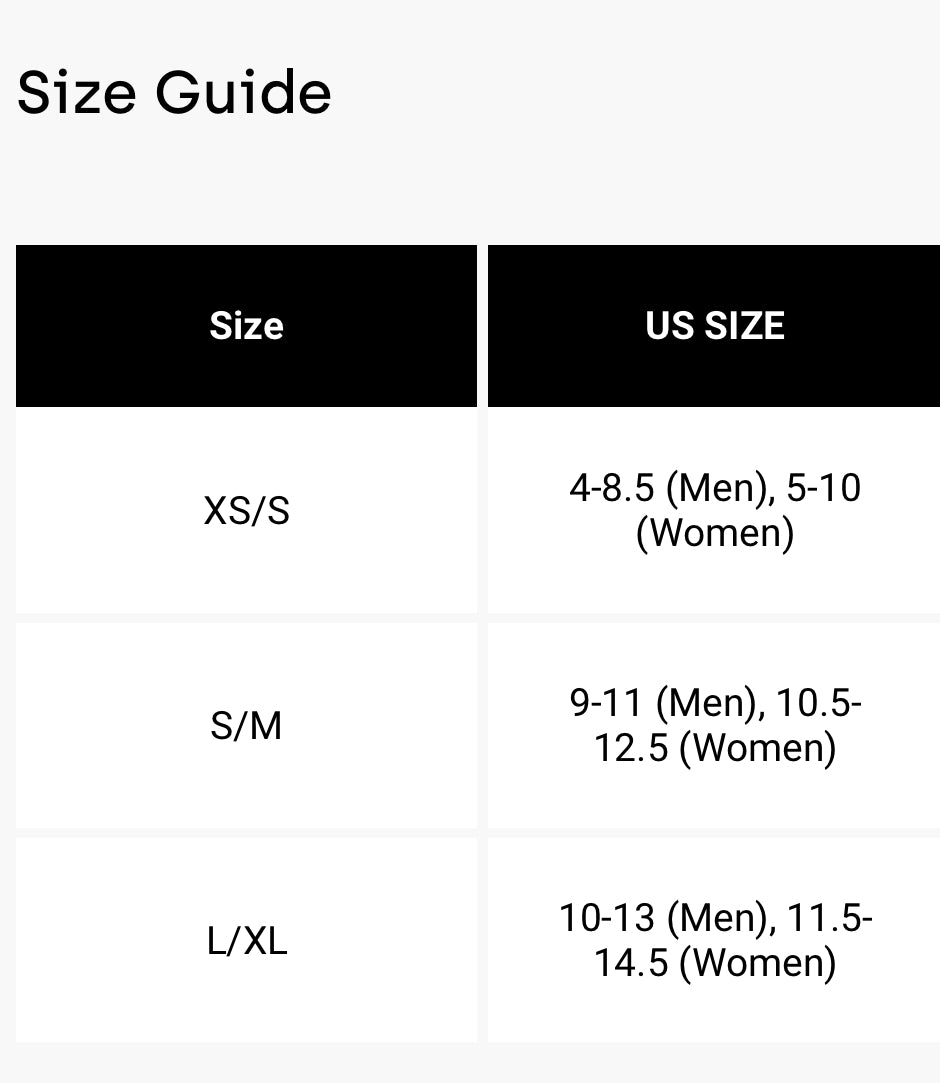
Task: Click the word Size in the page title
Action: pyautogui.click(x=77, y=93)
